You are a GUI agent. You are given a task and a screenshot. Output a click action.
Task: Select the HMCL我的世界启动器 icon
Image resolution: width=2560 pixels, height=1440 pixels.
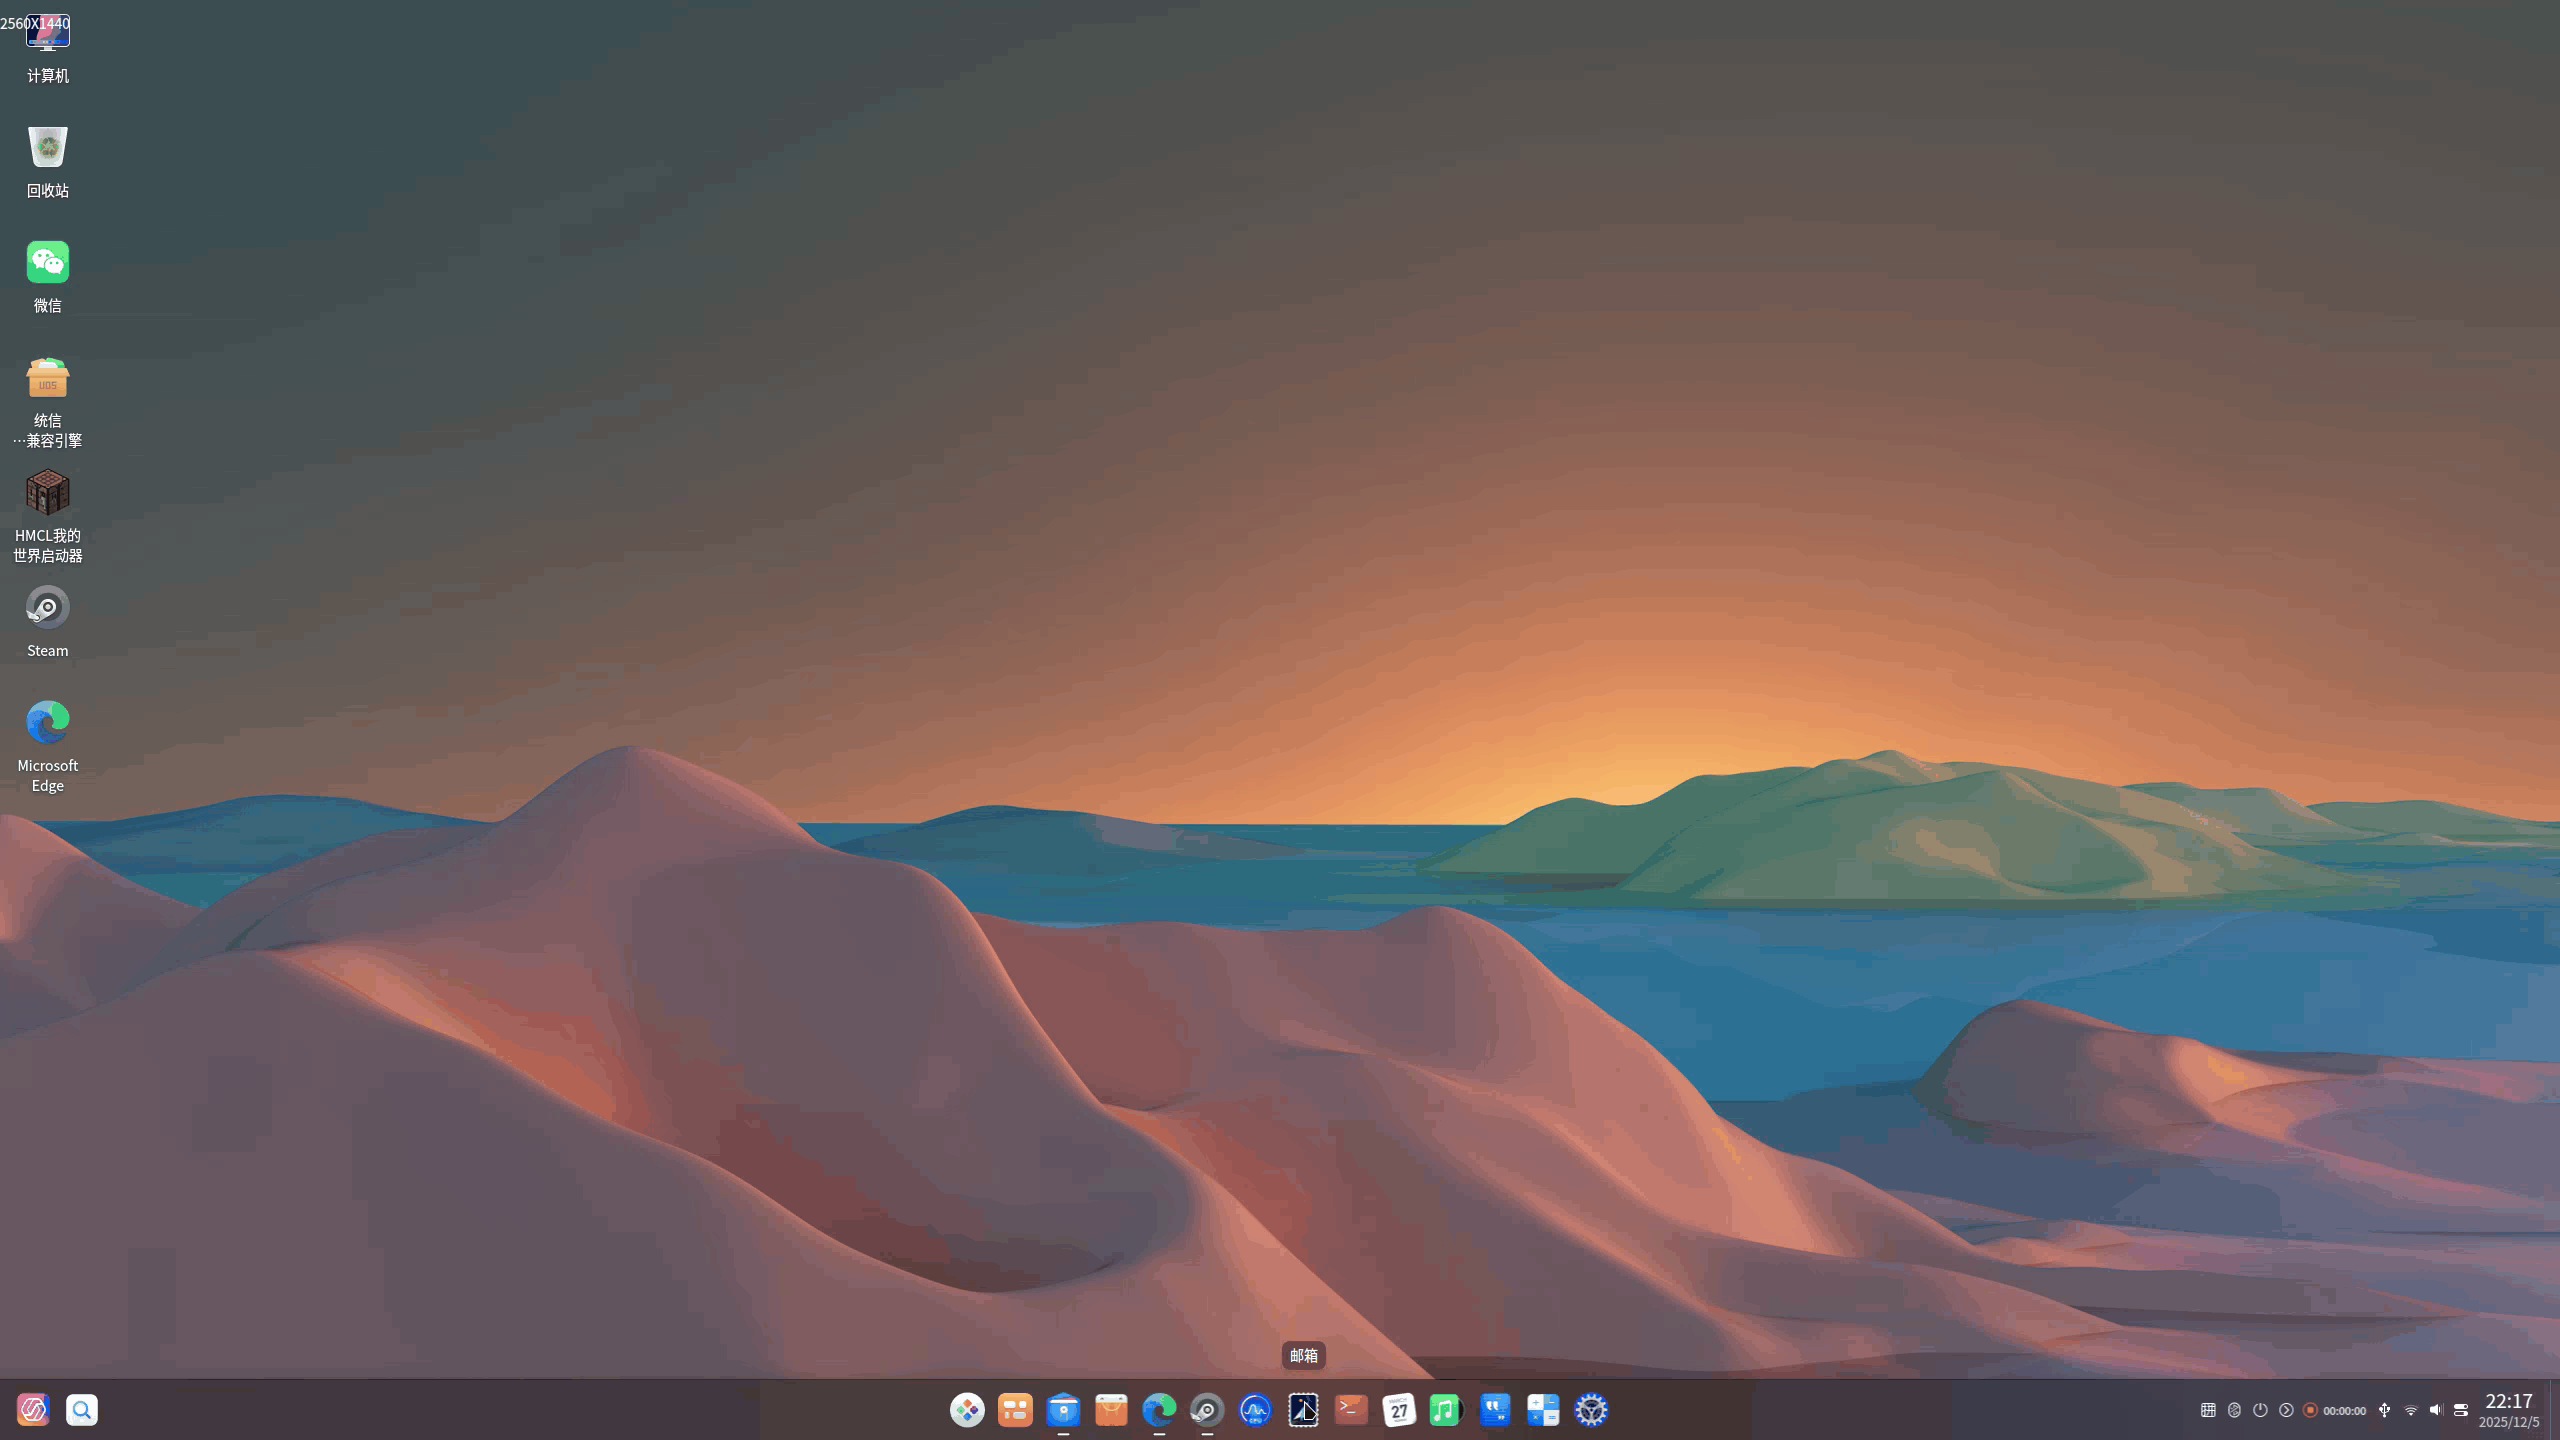coord(47,492)
